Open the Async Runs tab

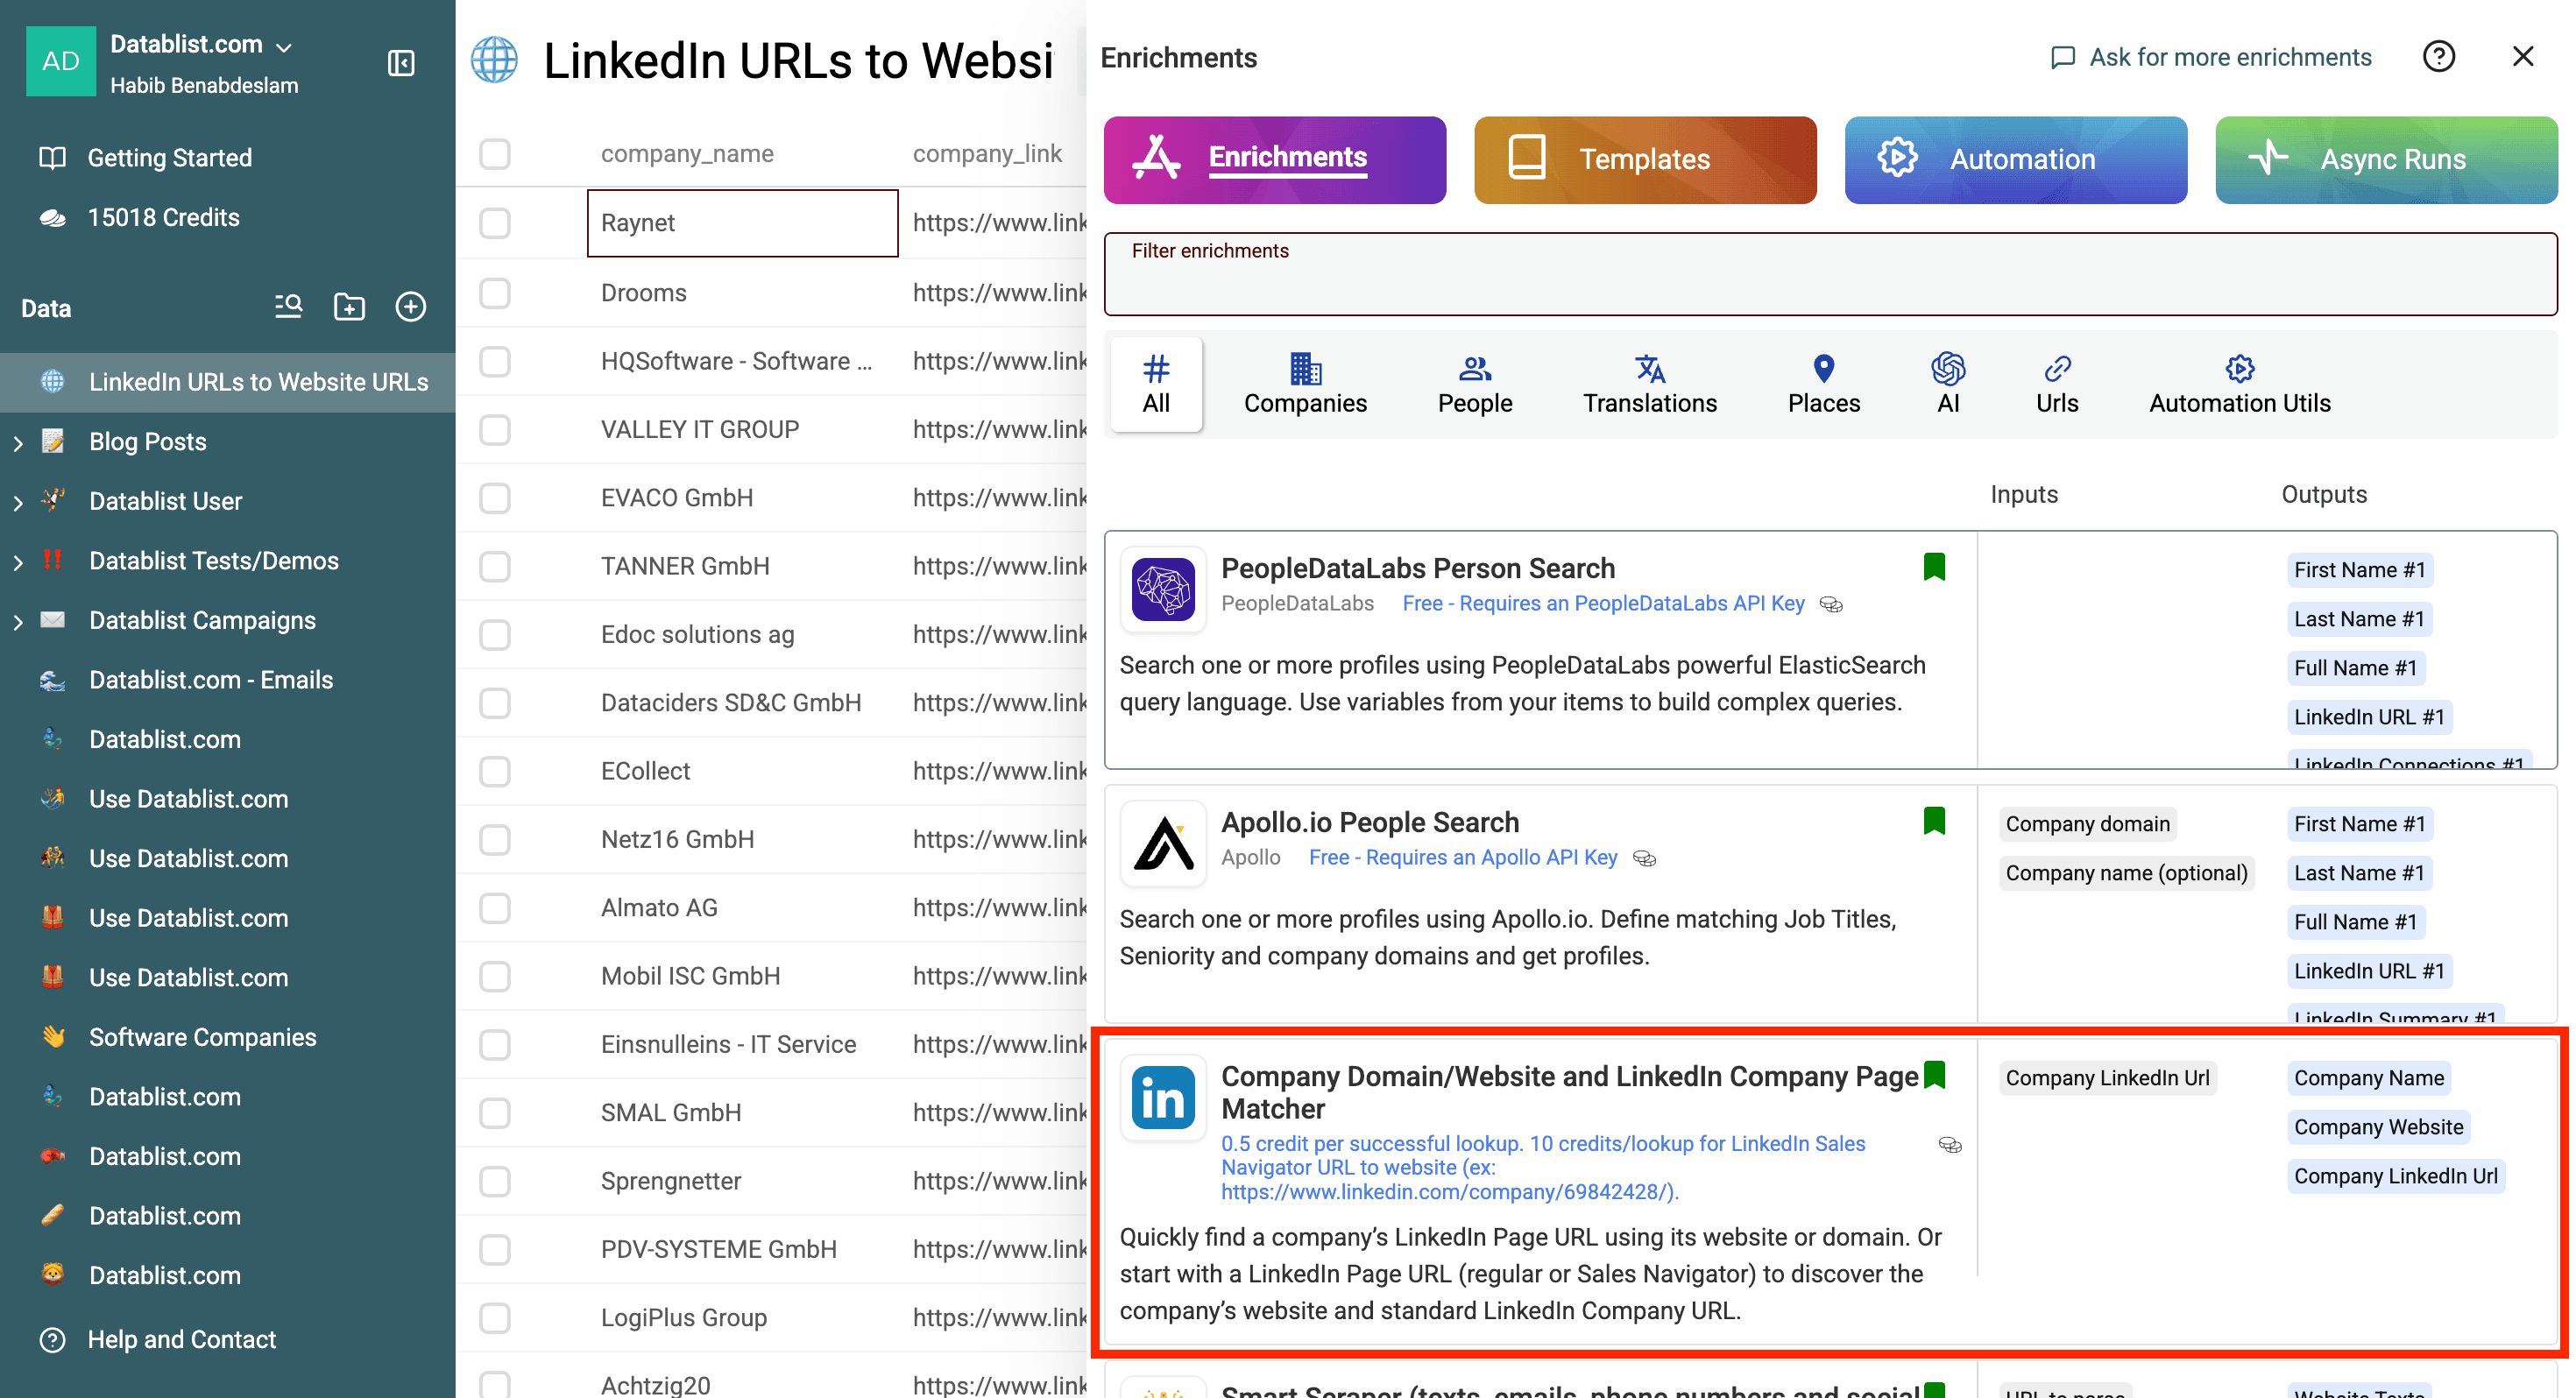coord(2386,159)
